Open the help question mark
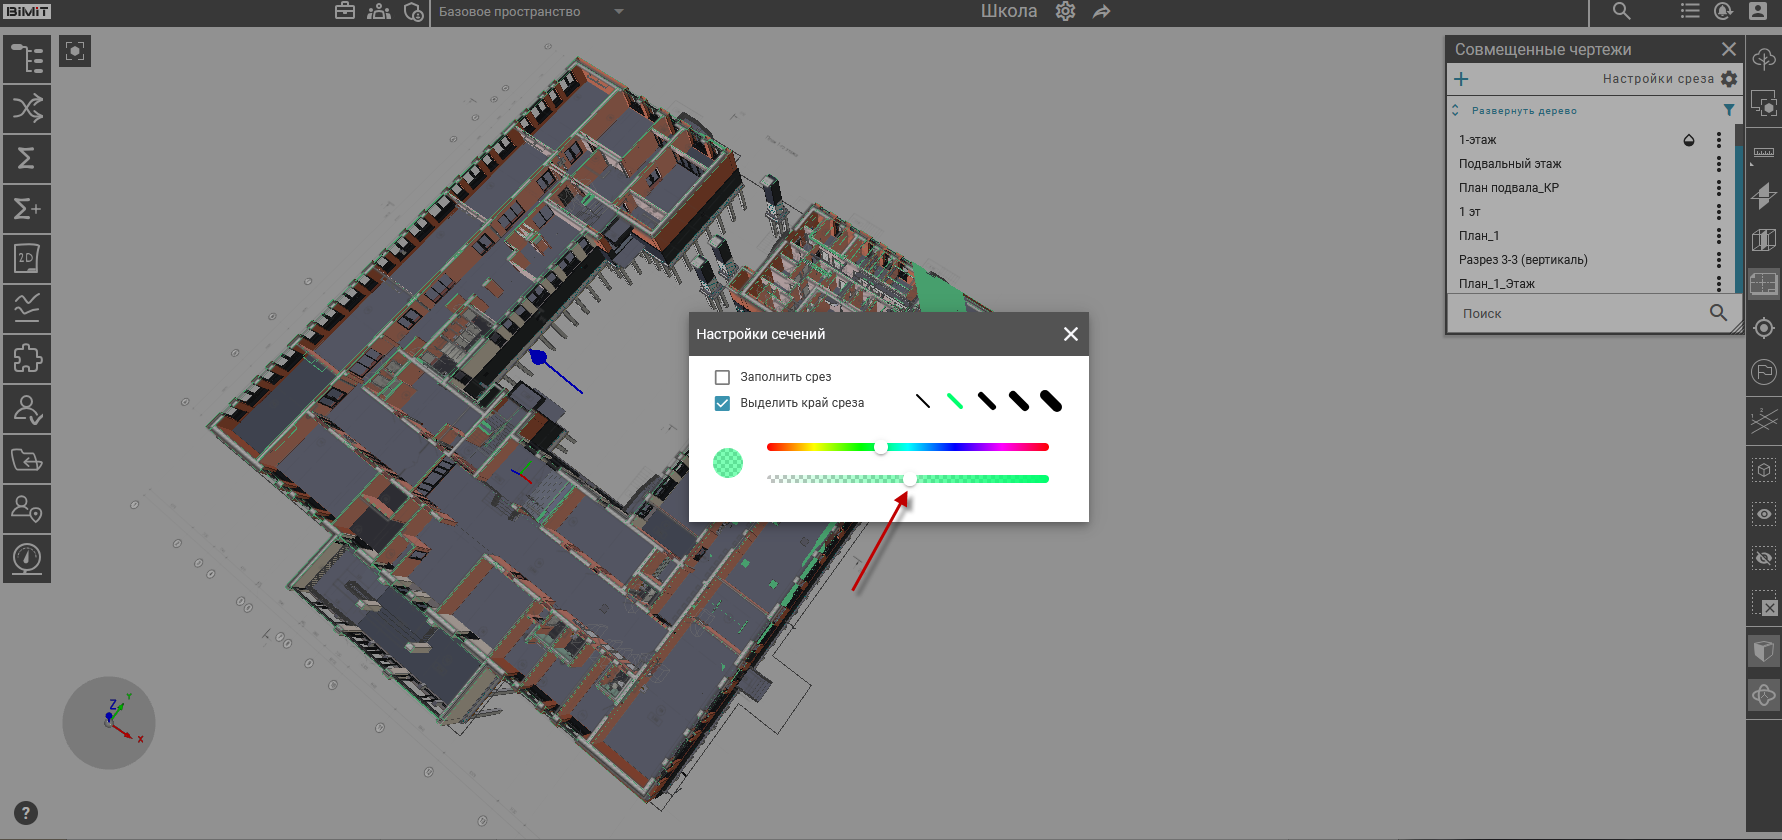The height and width of the screenshot is (840, 1782). pos(26,813)
